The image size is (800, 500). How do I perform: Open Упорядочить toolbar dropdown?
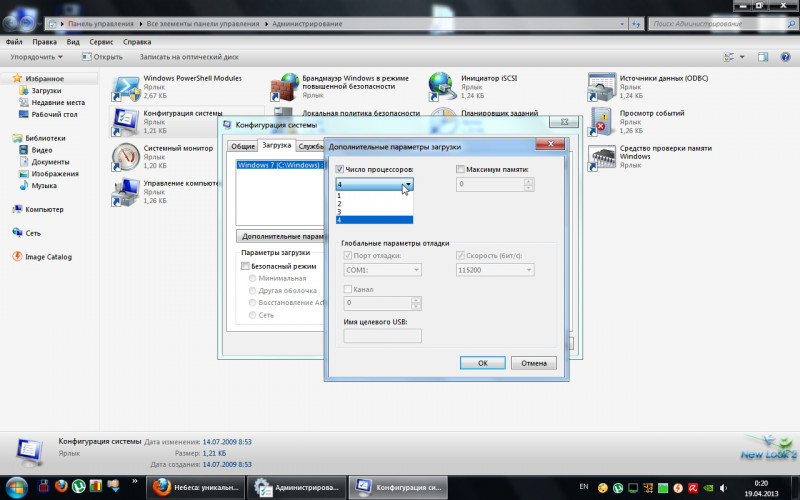pyautogui.click(x=36, y=57)
